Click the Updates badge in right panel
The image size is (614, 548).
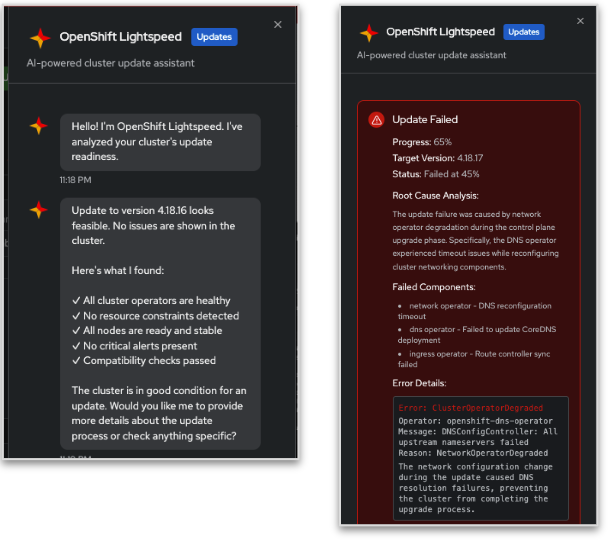pyautogui.click(x=524, y=32)
